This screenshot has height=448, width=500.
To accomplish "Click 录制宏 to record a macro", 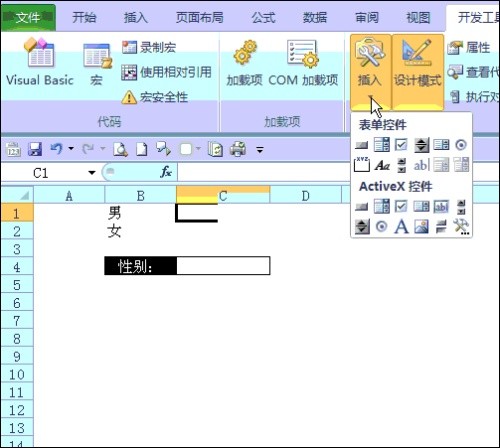I will coord(149,47).
